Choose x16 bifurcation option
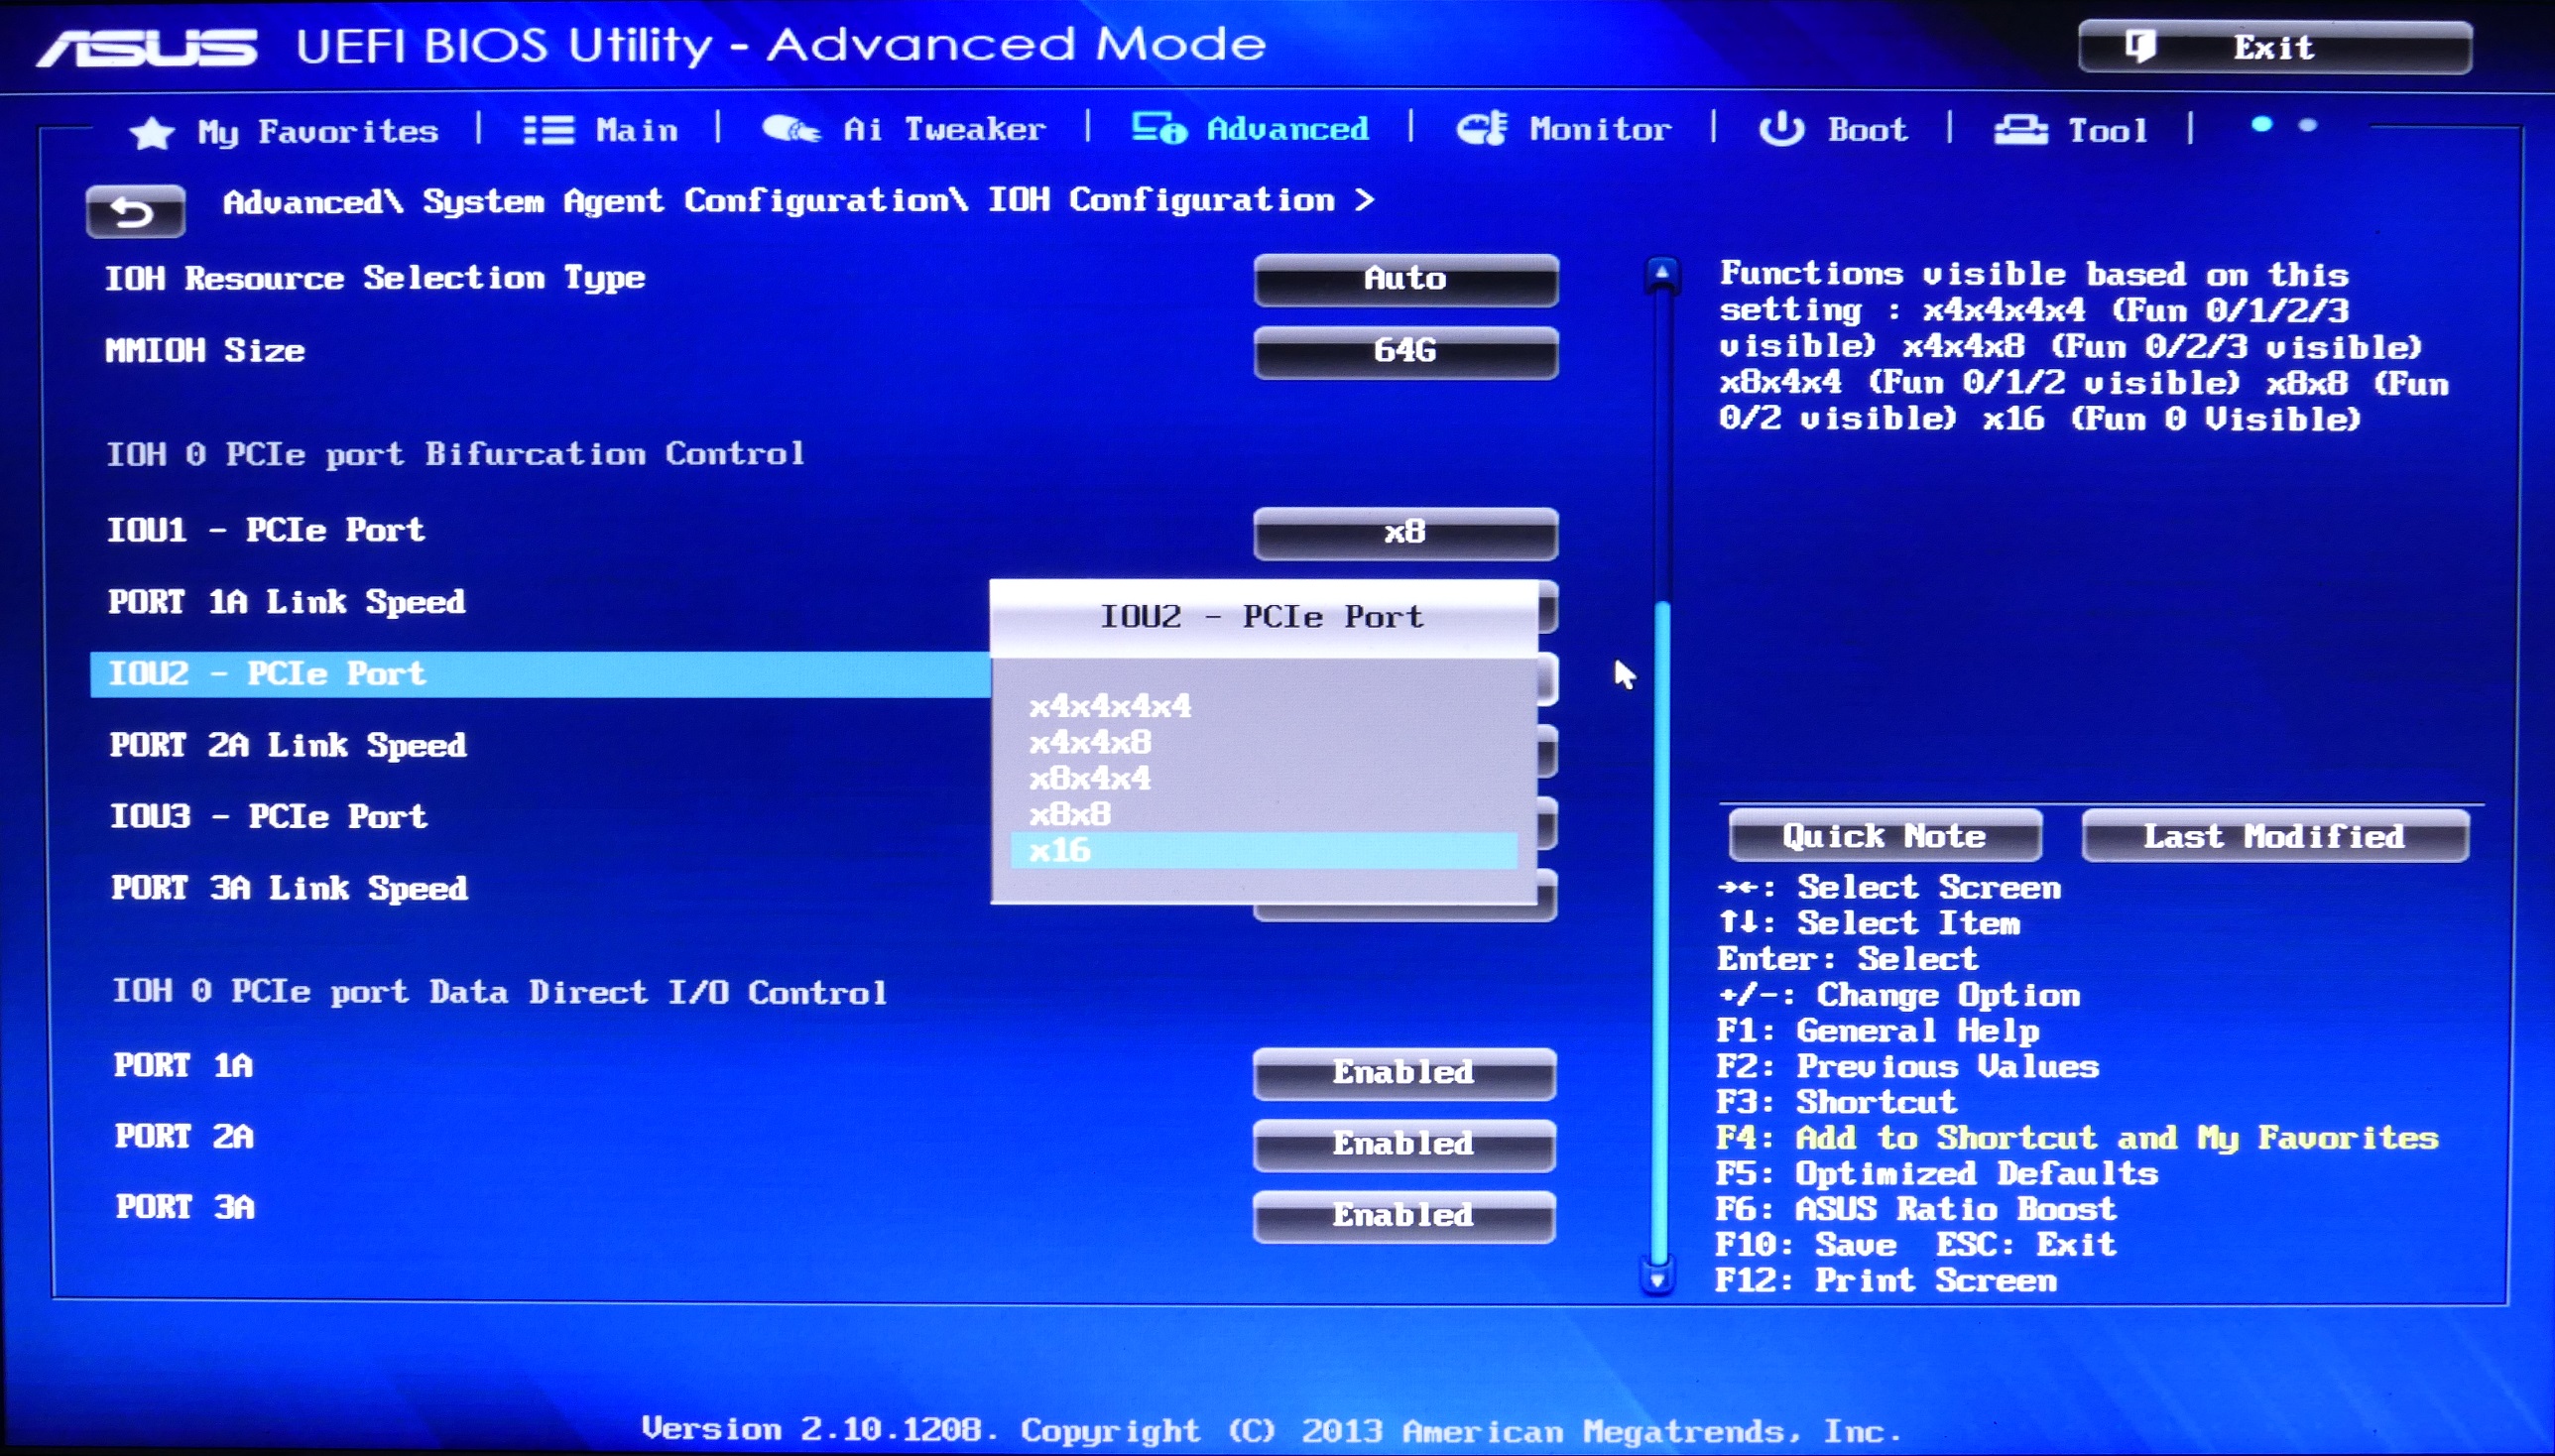2555x1456 pixels. (x=1264, y=850)
